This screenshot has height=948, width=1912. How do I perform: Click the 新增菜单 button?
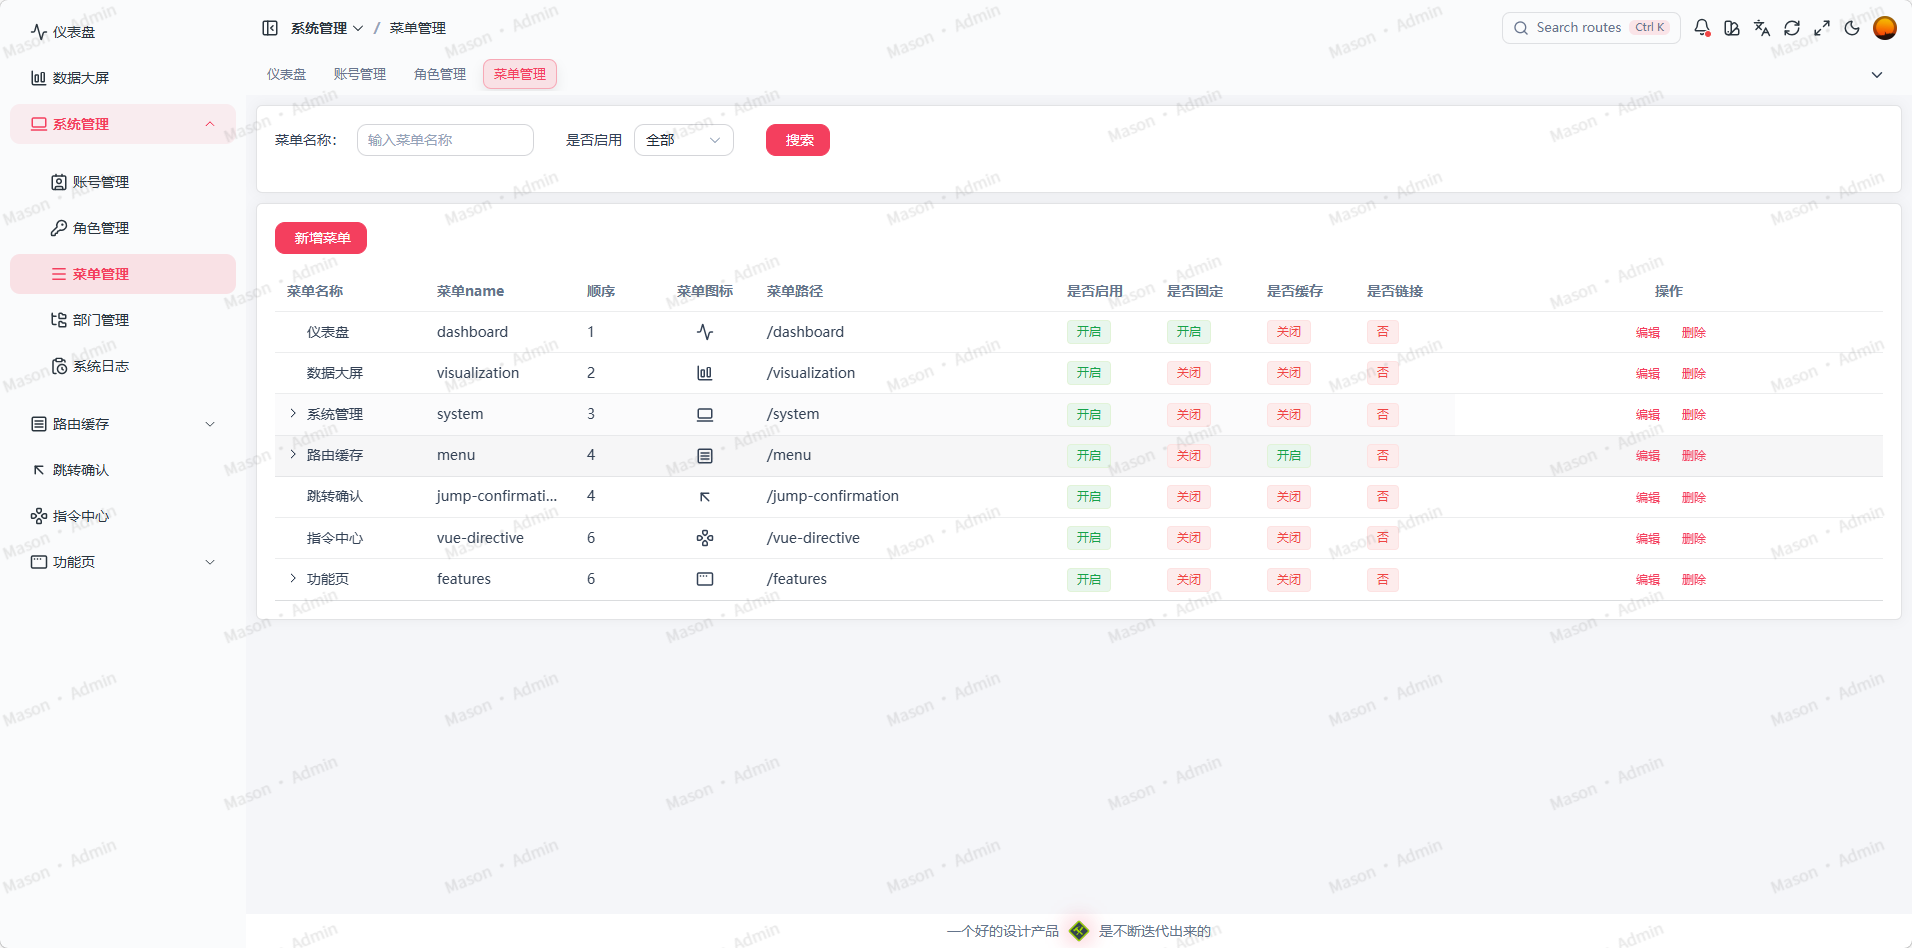coord(320,238)
